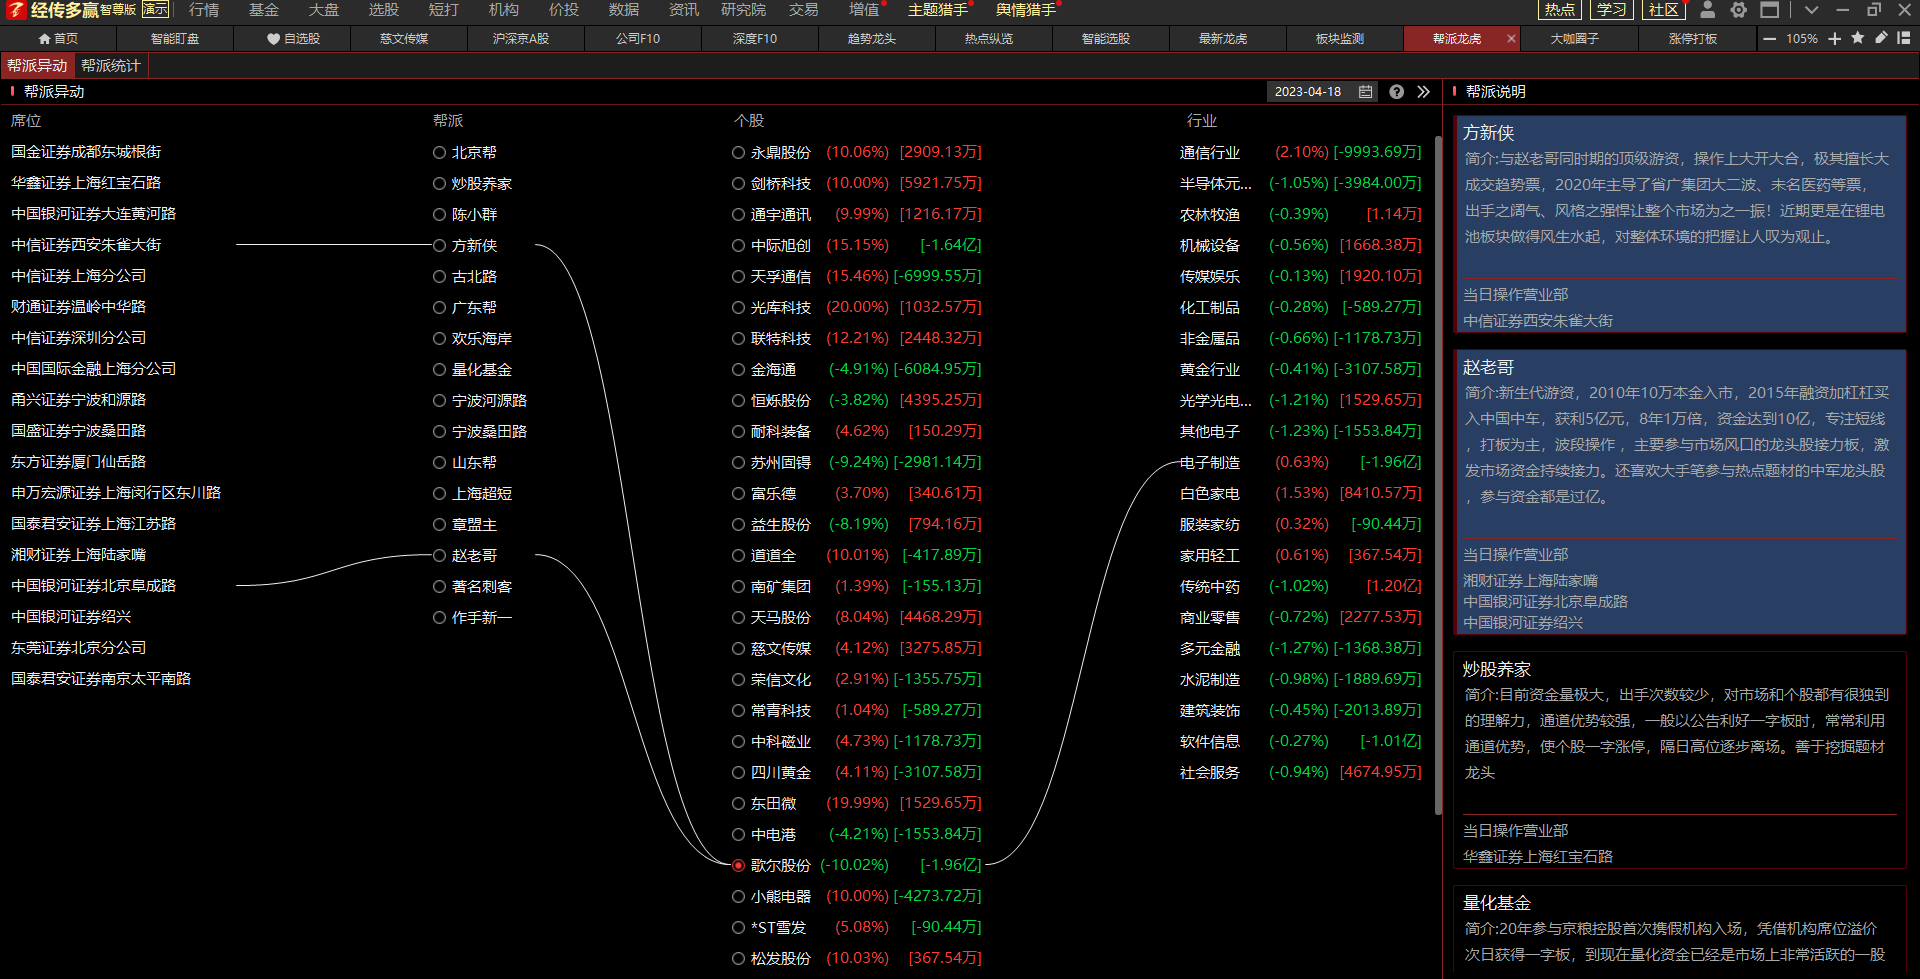The height and width of the screenshot is (979, 1920).
Task: Click the pencil edit icon in tab bar
Action: click(1881, 38)
